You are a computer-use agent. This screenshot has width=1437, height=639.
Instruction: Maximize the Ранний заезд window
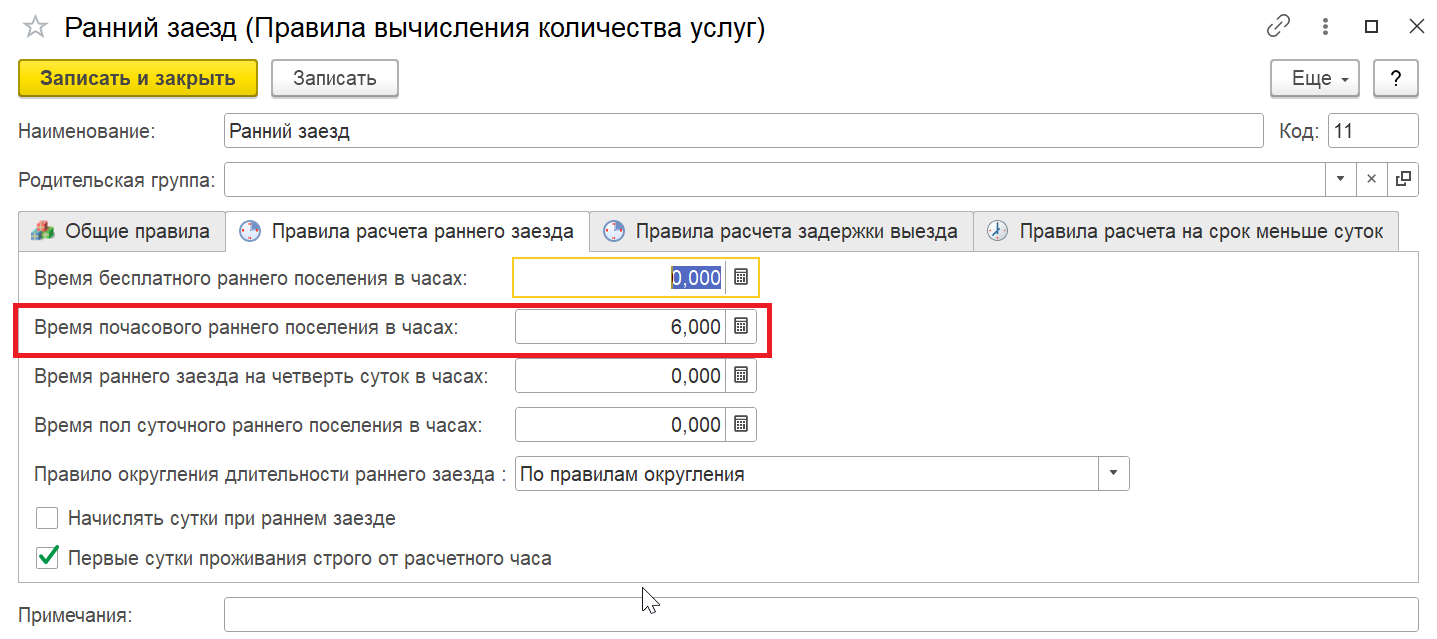point(1372,27)
